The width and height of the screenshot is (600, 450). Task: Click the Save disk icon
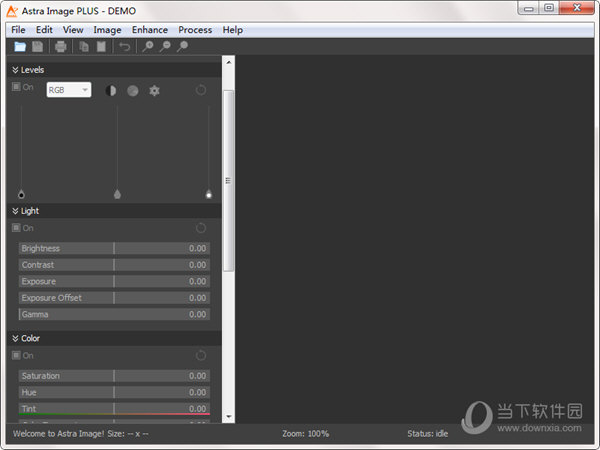coord(38,47)
